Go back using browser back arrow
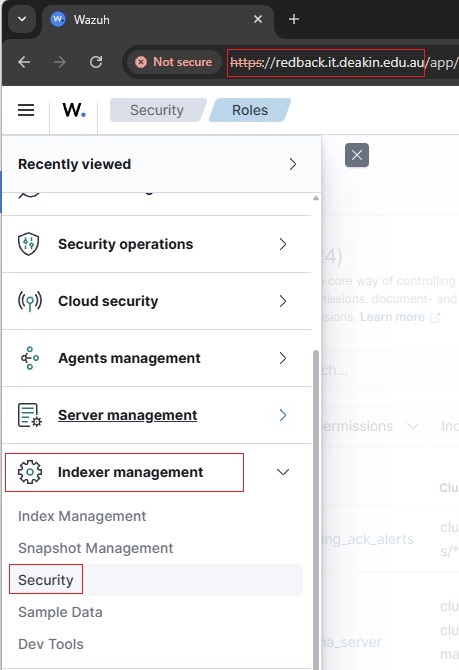Screen dimensions: 459x670 pos(24,62)
